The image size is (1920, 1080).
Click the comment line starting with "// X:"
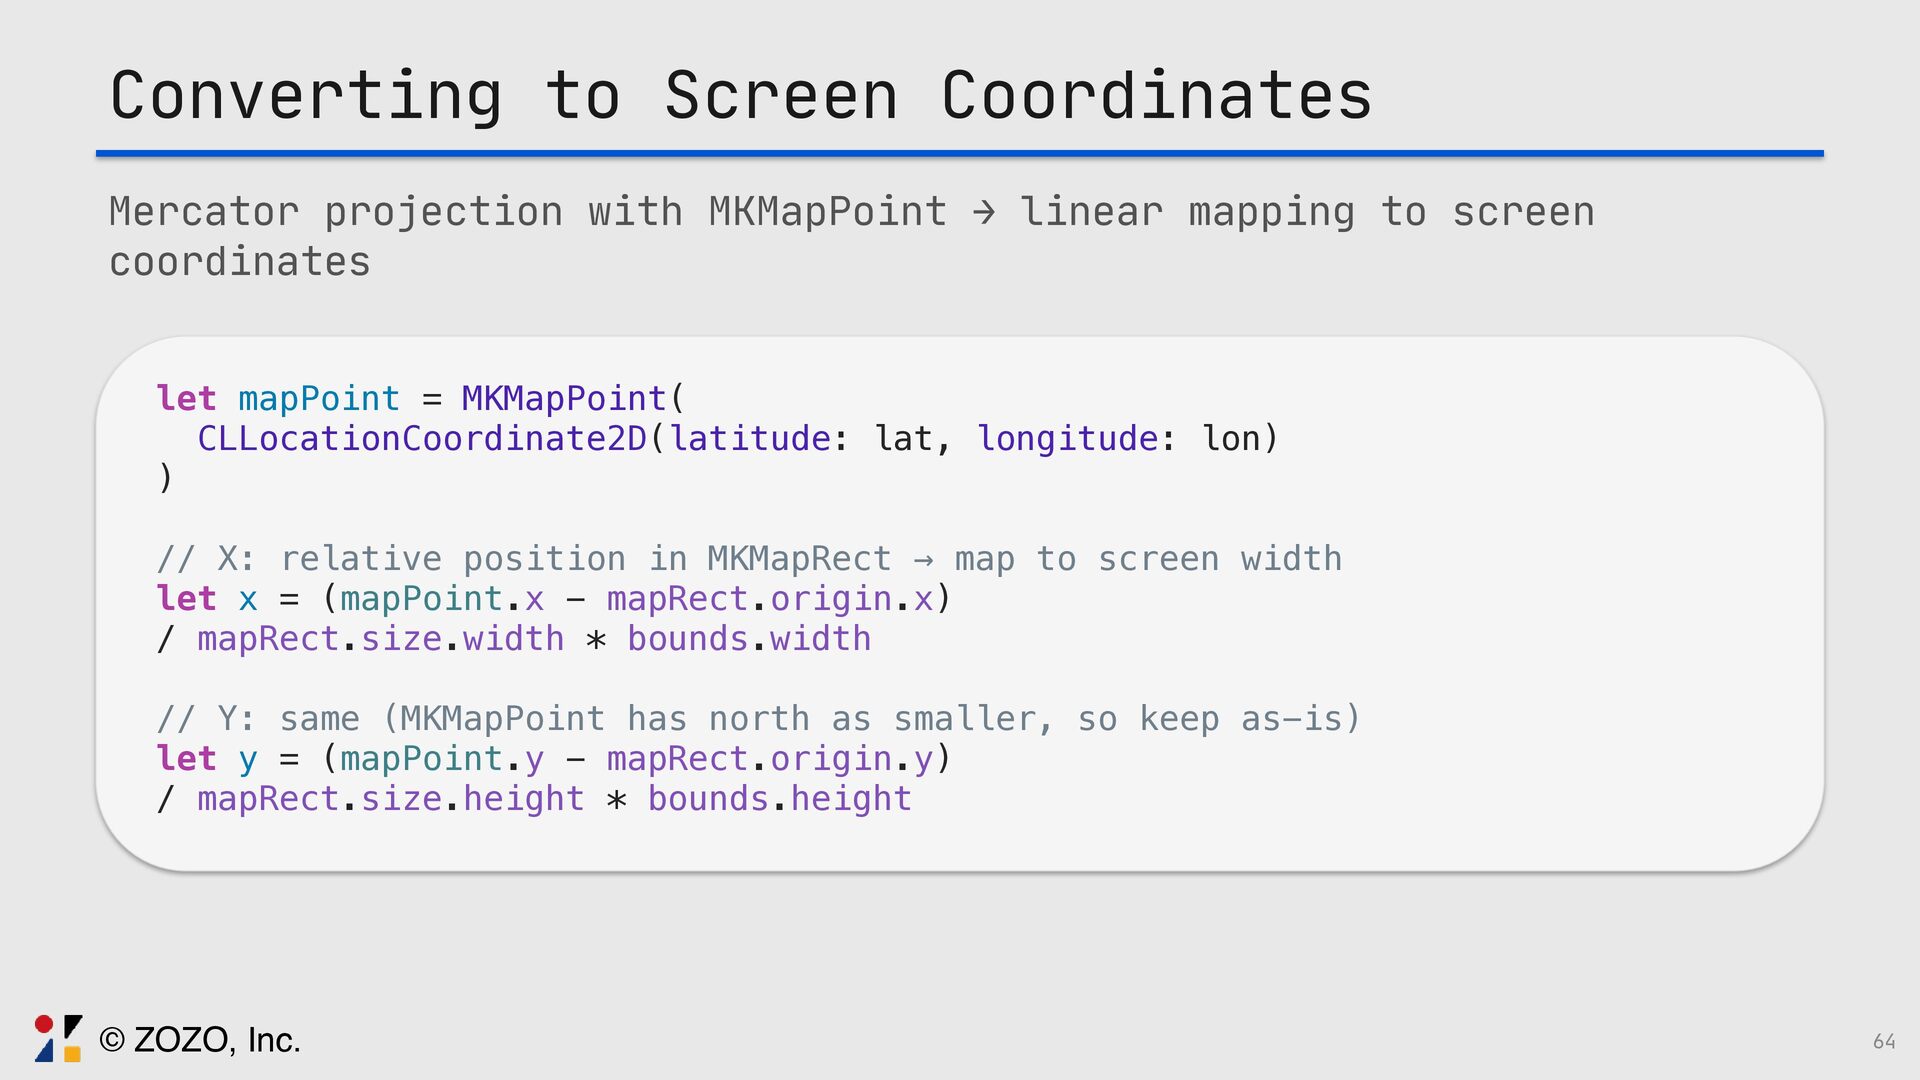[749, 559]
